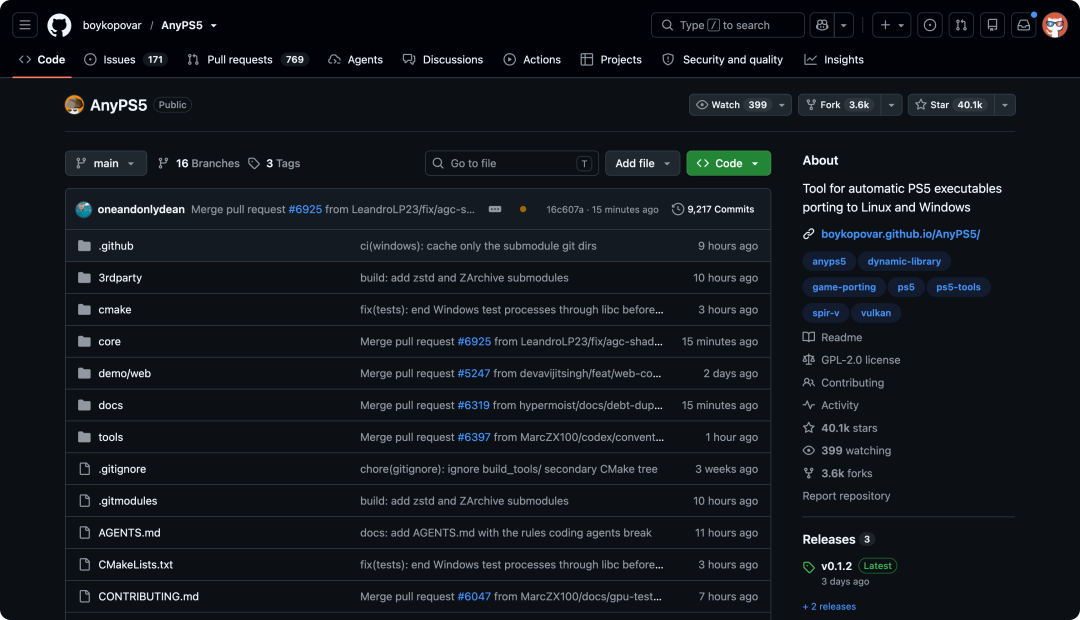Switch to the Pull requests tab
The width and height of the screenshot is (1080, 620).
tap(247, 60)
